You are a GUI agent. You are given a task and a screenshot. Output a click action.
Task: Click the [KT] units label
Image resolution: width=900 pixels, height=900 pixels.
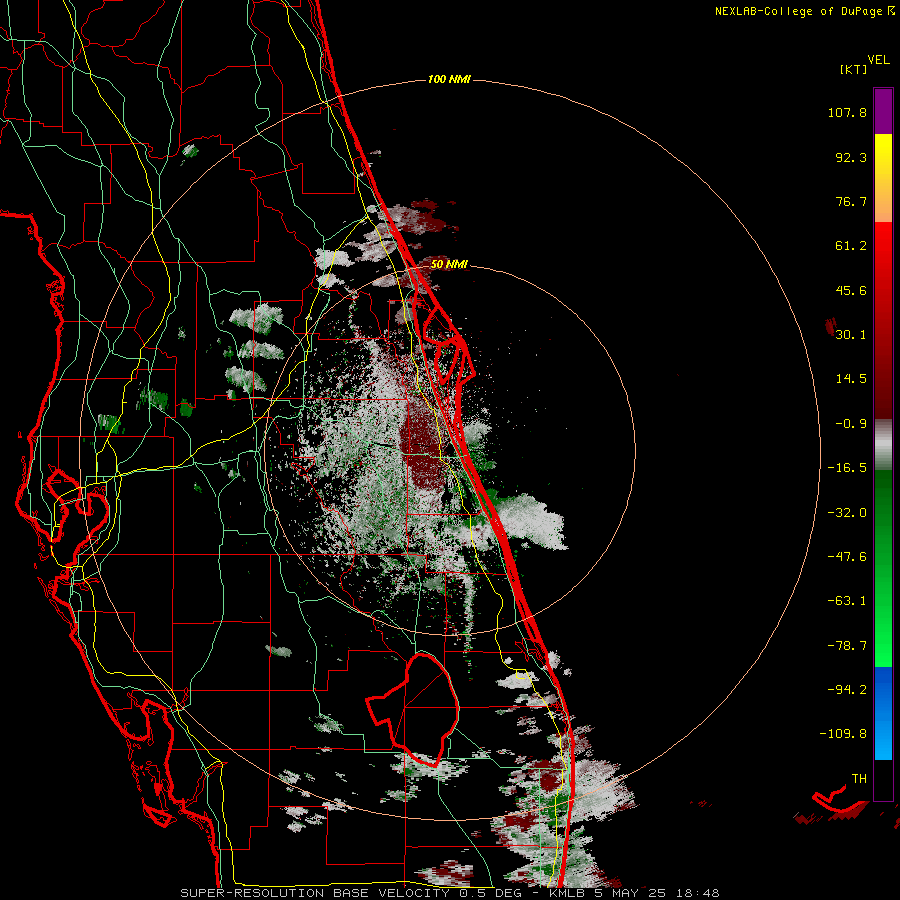(852, 69)
